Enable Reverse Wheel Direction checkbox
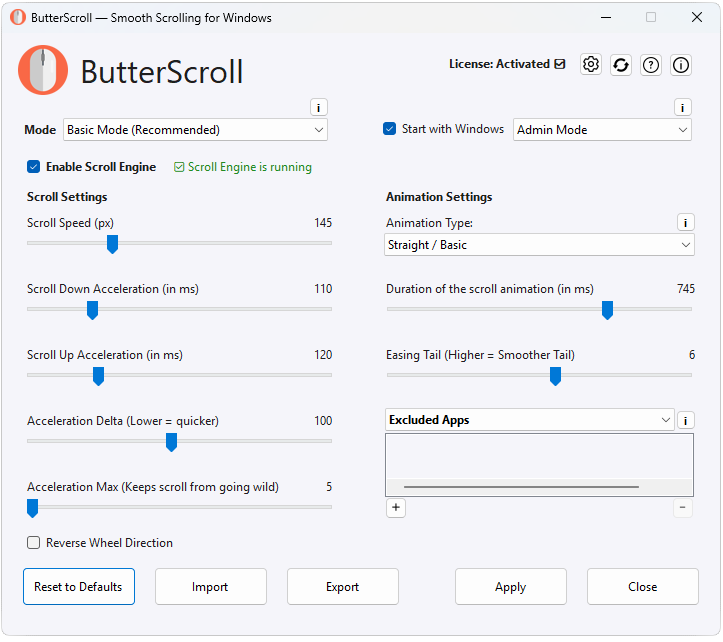Screen dimensions: 723x642 [x=34, y=543]
